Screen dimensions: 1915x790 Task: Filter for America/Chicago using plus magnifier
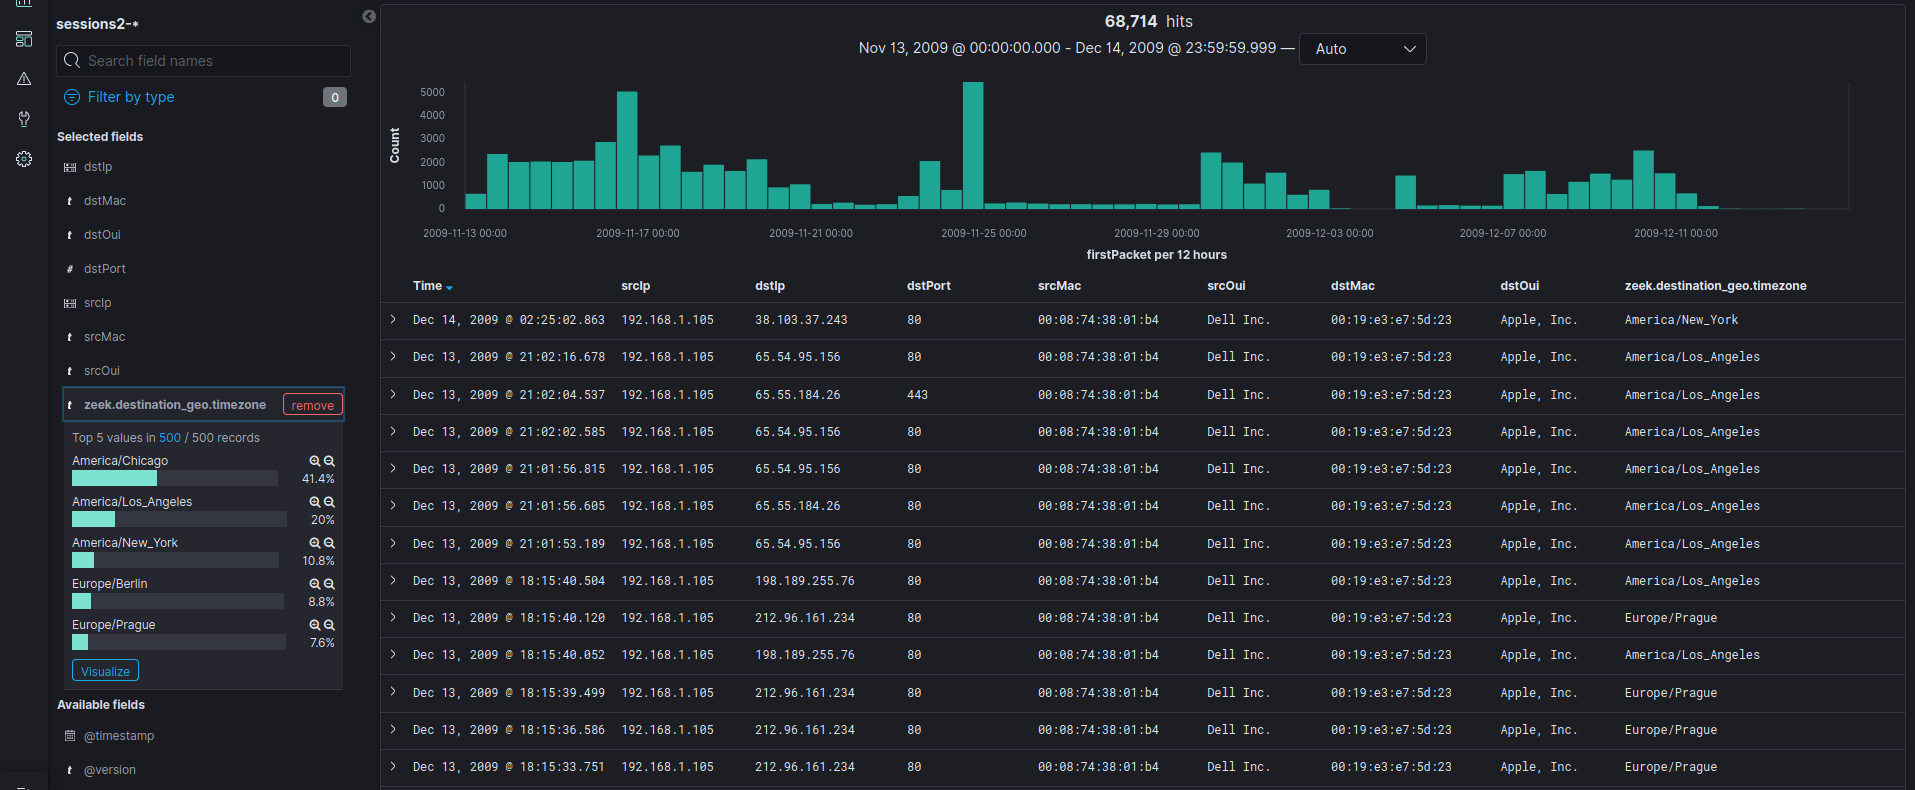coord(315,461)
